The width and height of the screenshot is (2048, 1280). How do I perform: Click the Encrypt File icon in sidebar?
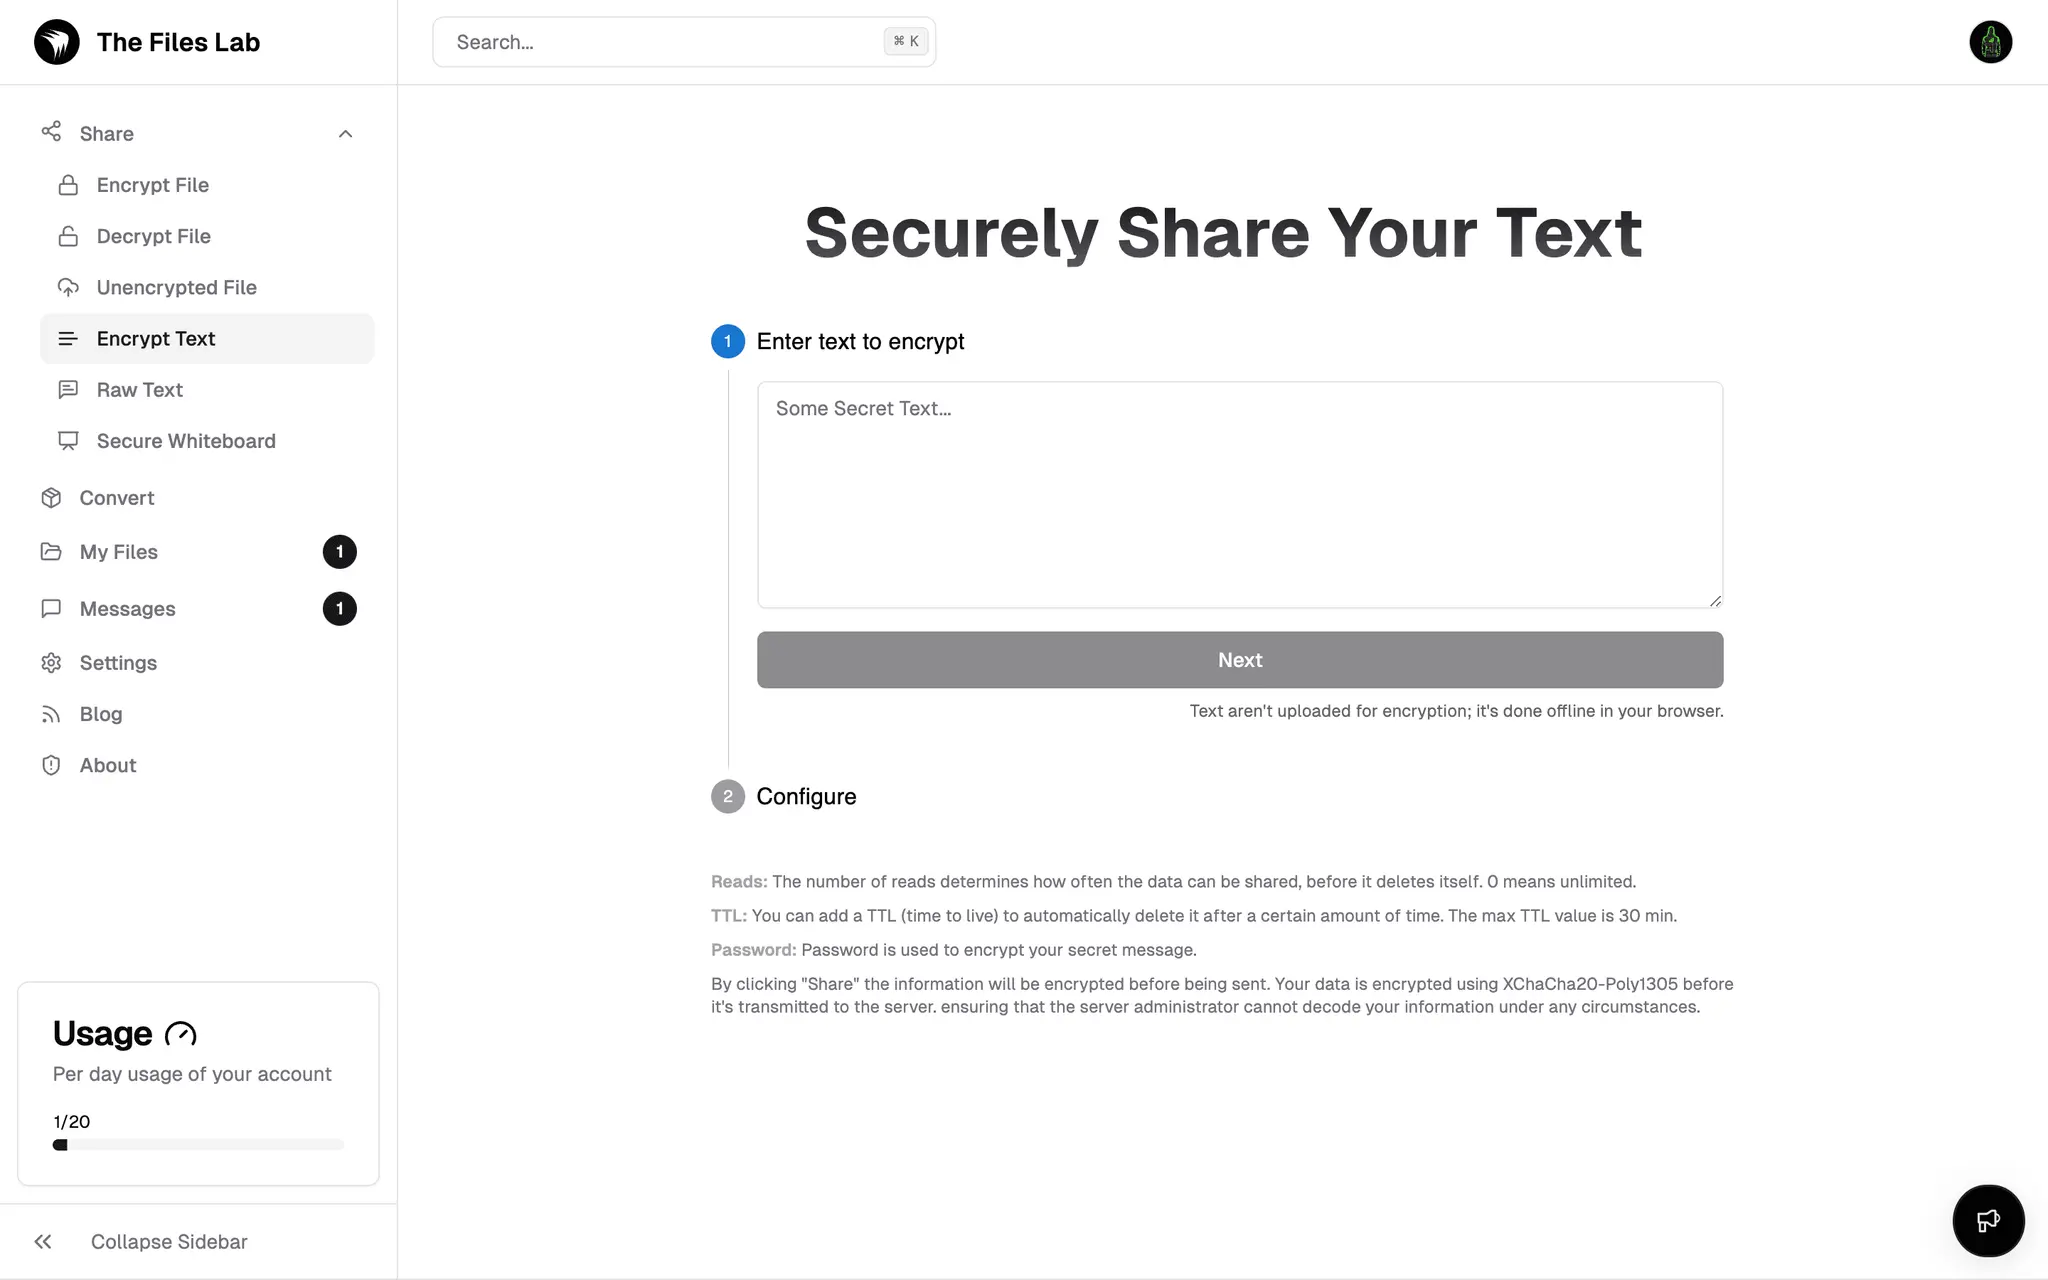click(x=68, y=184)
